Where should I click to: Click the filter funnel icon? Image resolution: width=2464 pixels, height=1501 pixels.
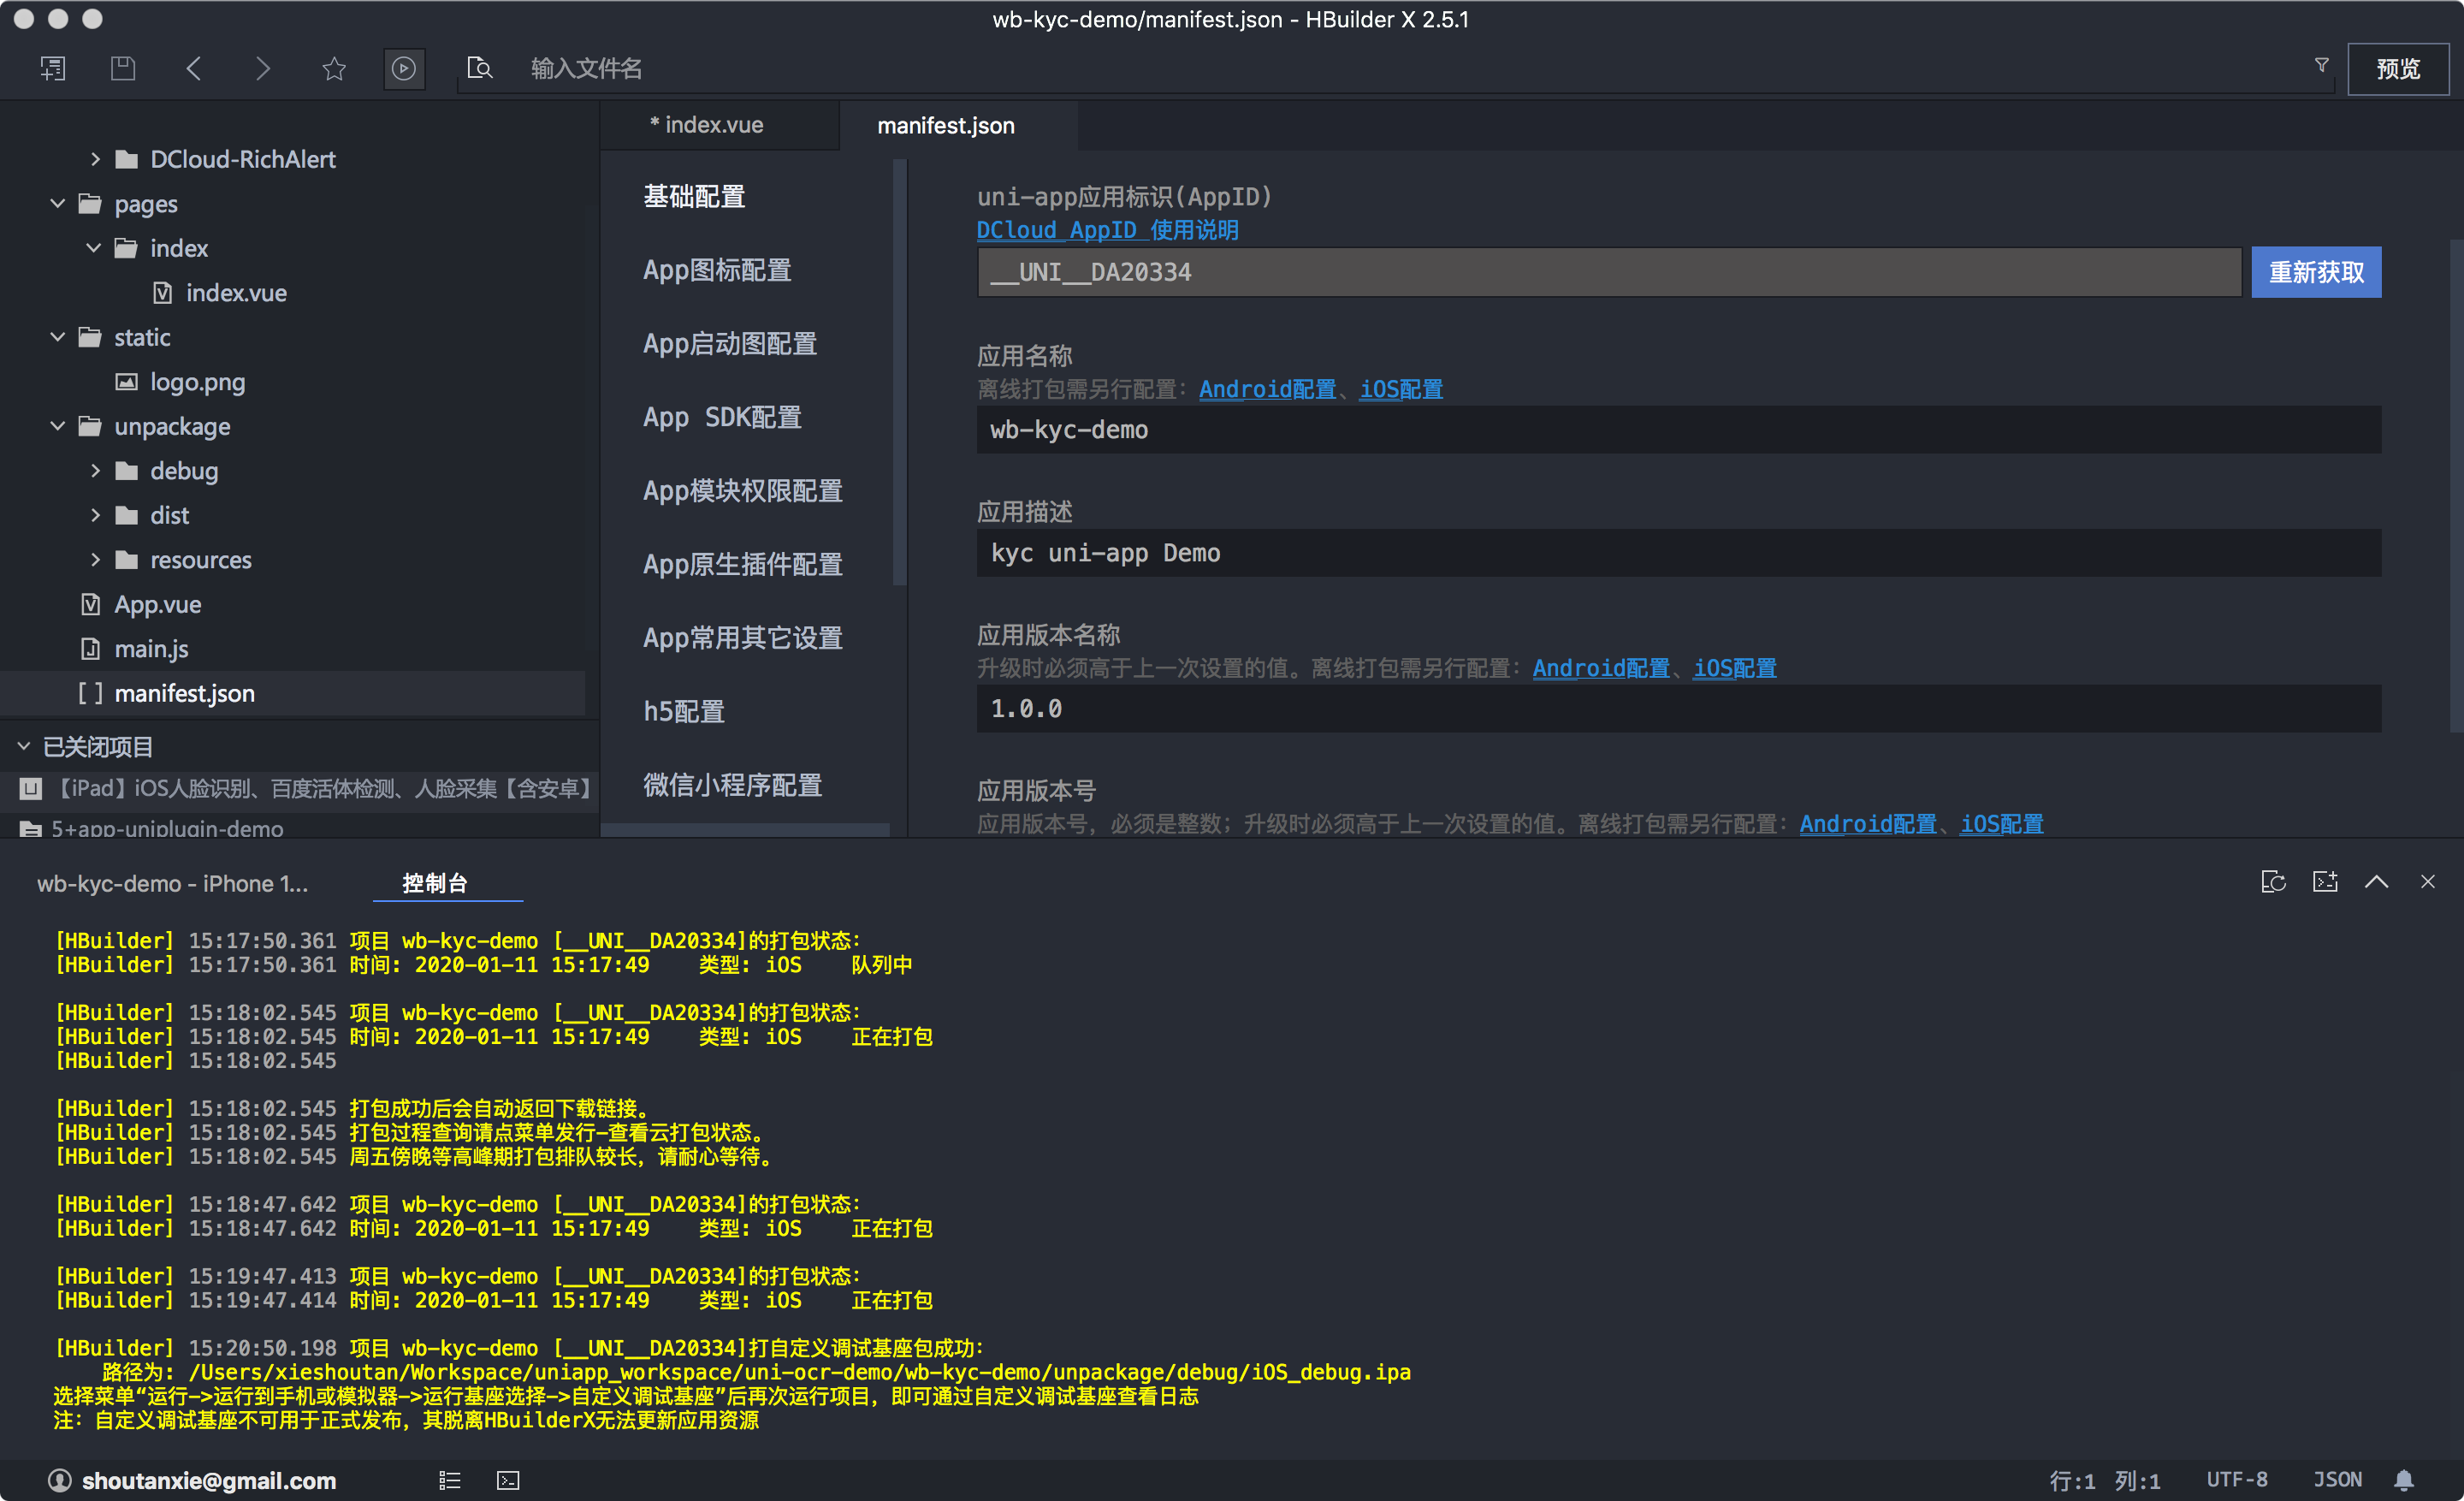pyautogui.click(x=2322, y=65)
